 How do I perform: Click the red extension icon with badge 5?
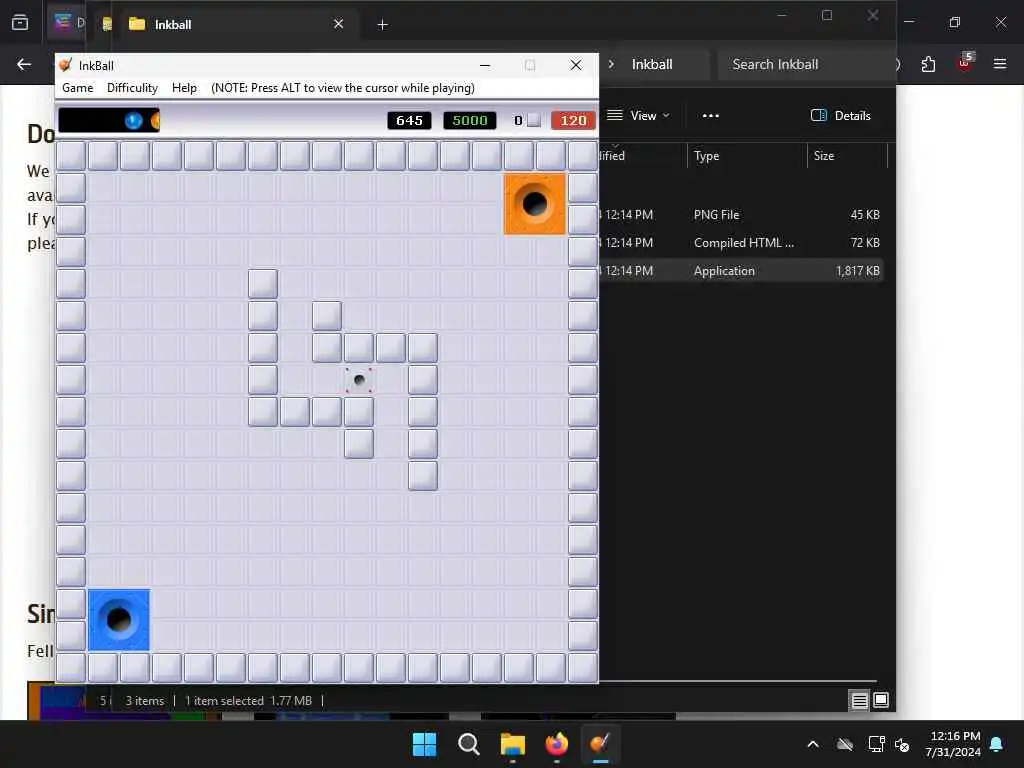pos(965,63)
